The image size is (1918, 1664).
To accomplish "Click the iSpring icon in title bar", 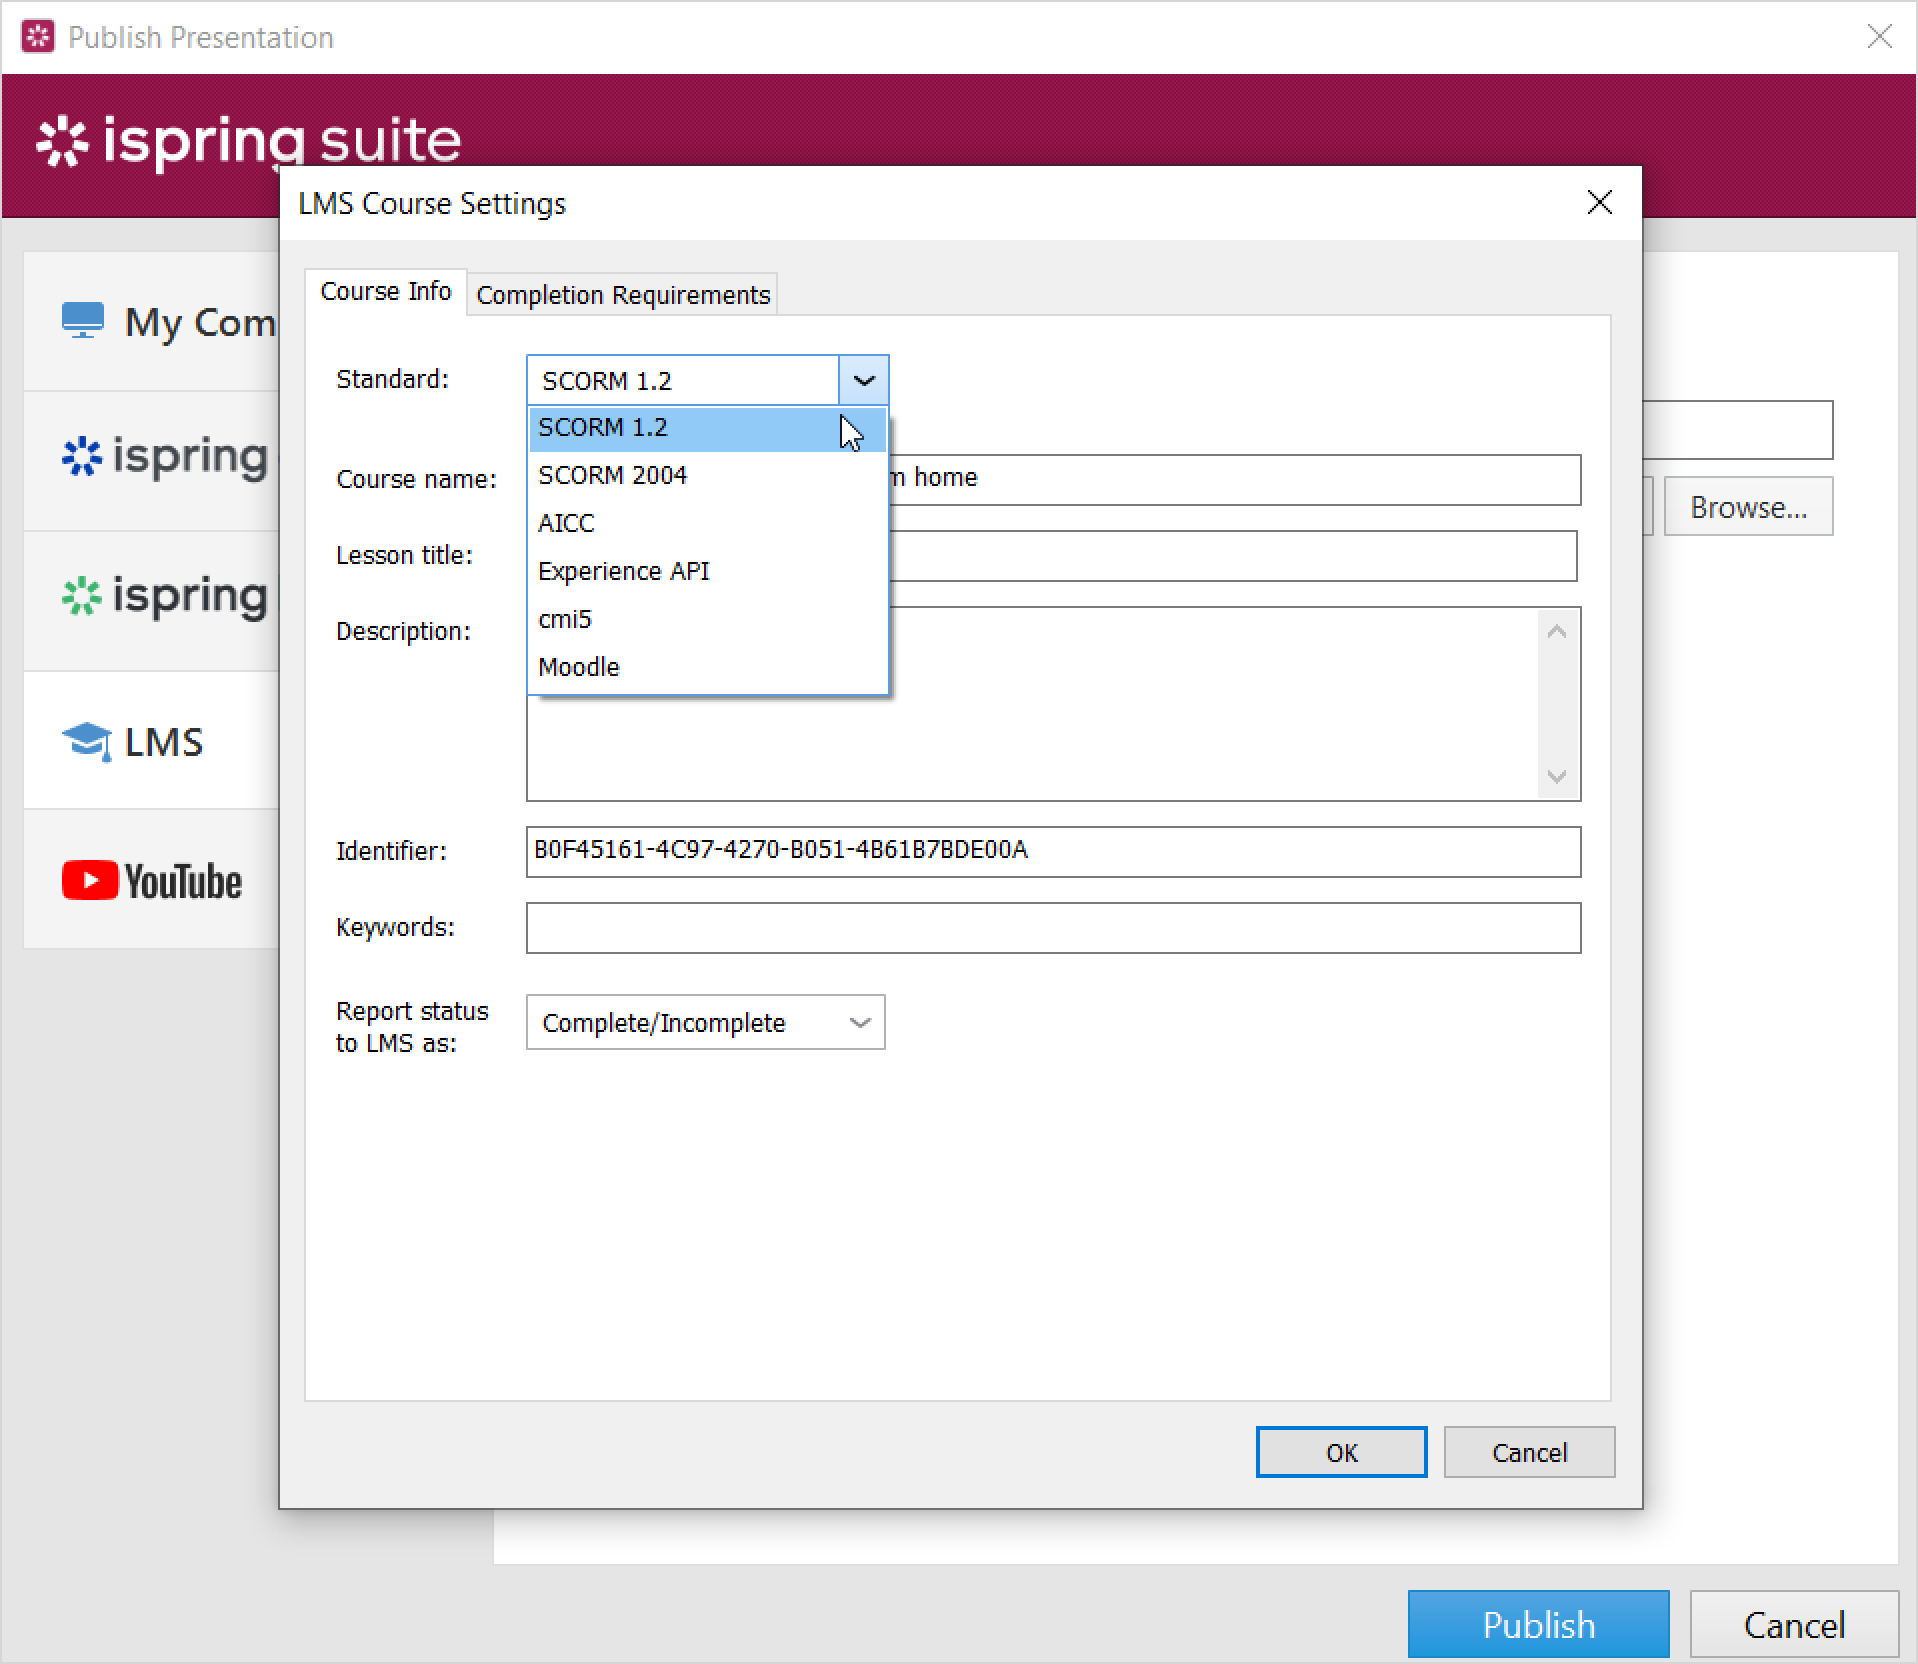I will pos(38,37).
